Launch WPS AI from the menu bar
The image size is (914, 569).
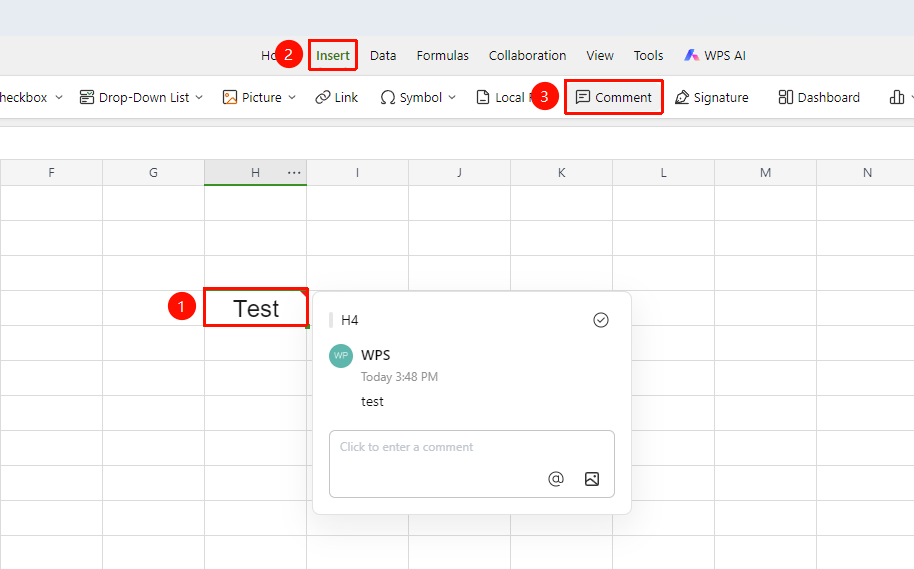(x=715, y=55)
